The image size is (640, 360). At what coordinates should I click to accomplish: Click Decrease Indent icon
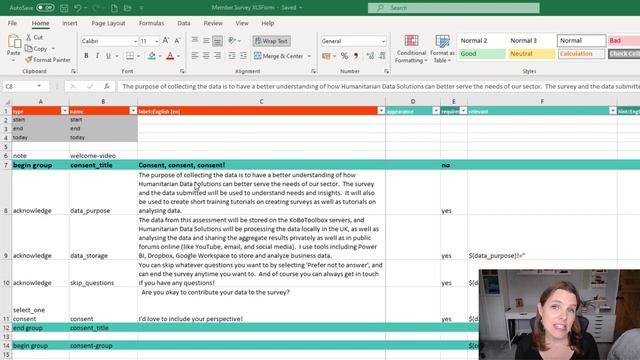click(x=232, y=56)
